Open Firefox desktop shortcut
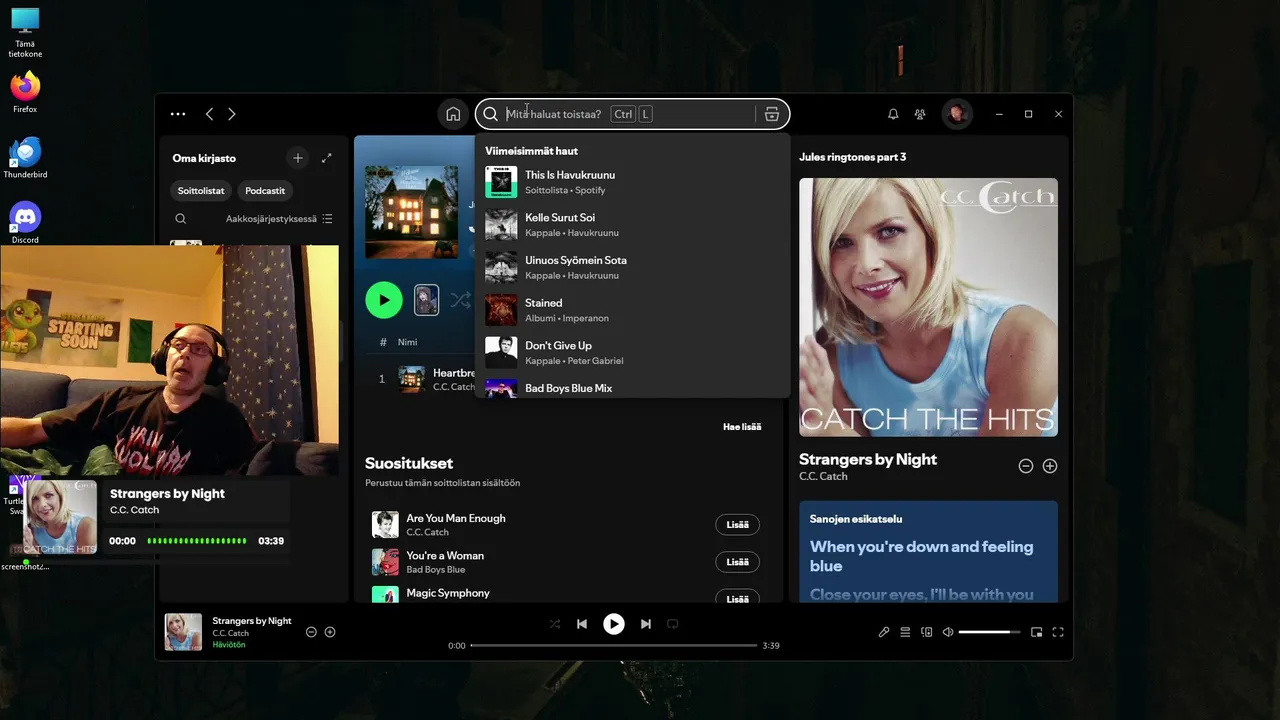The height and width of the screenshot is (720, 1280). (25, 92)
